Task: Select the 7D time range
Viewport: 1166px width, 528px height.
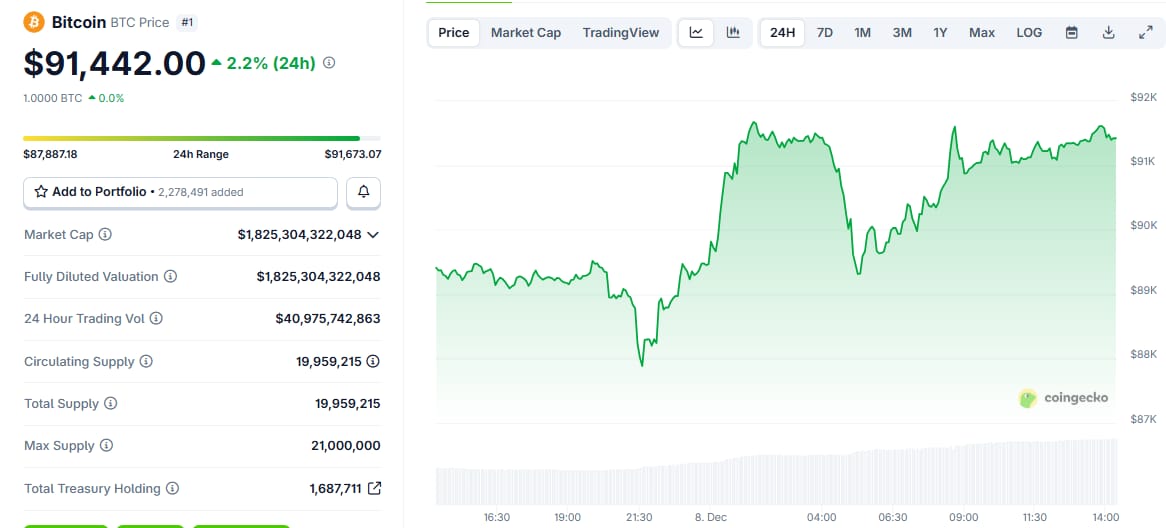Action: [x=824, y=33]
